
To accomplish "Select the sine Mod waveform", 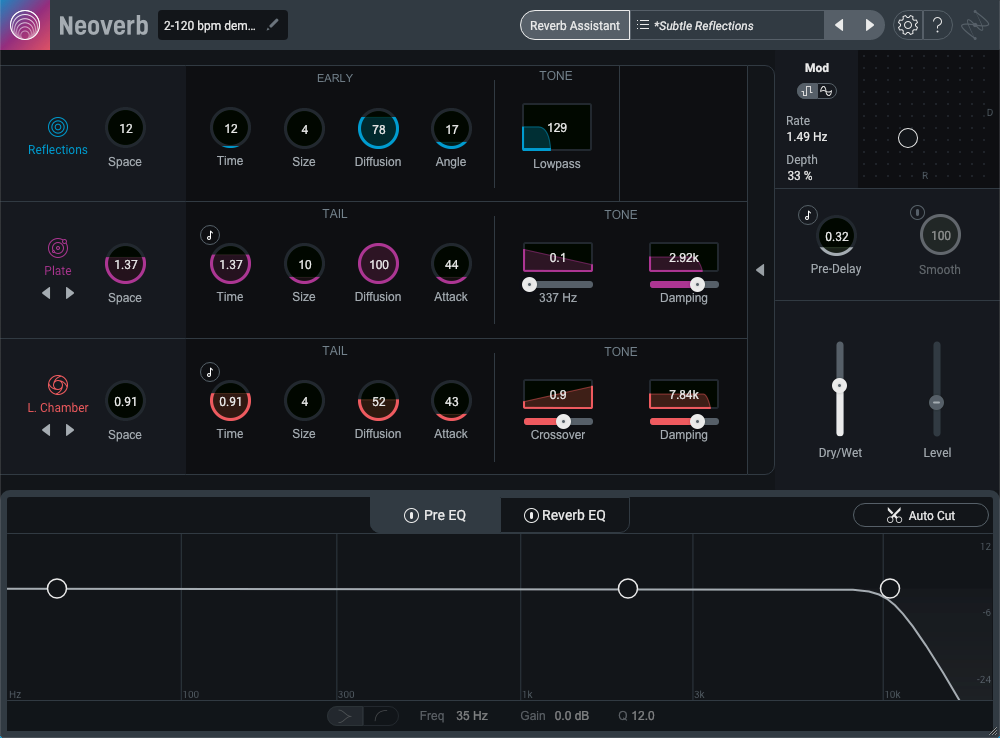I will 826,91.
